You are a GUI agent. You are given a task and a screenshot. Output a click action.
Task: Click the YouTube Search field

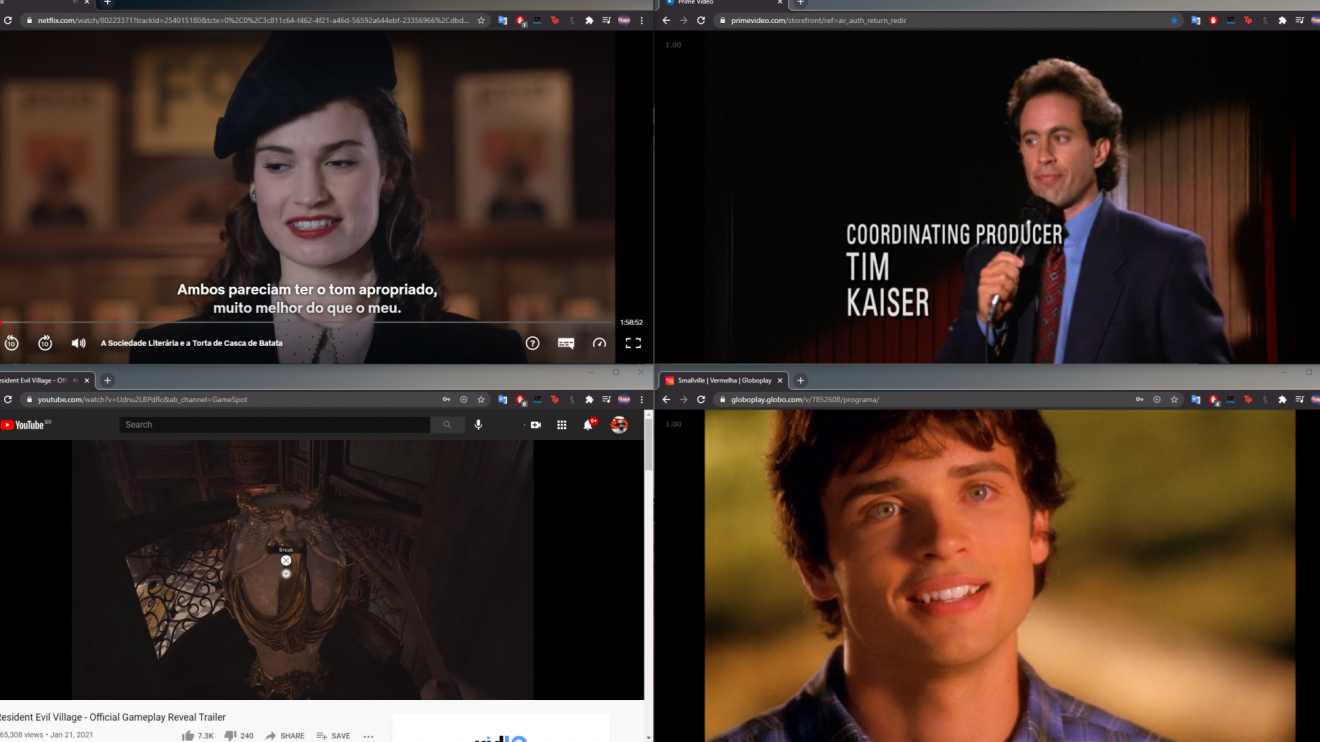point(275,425)
